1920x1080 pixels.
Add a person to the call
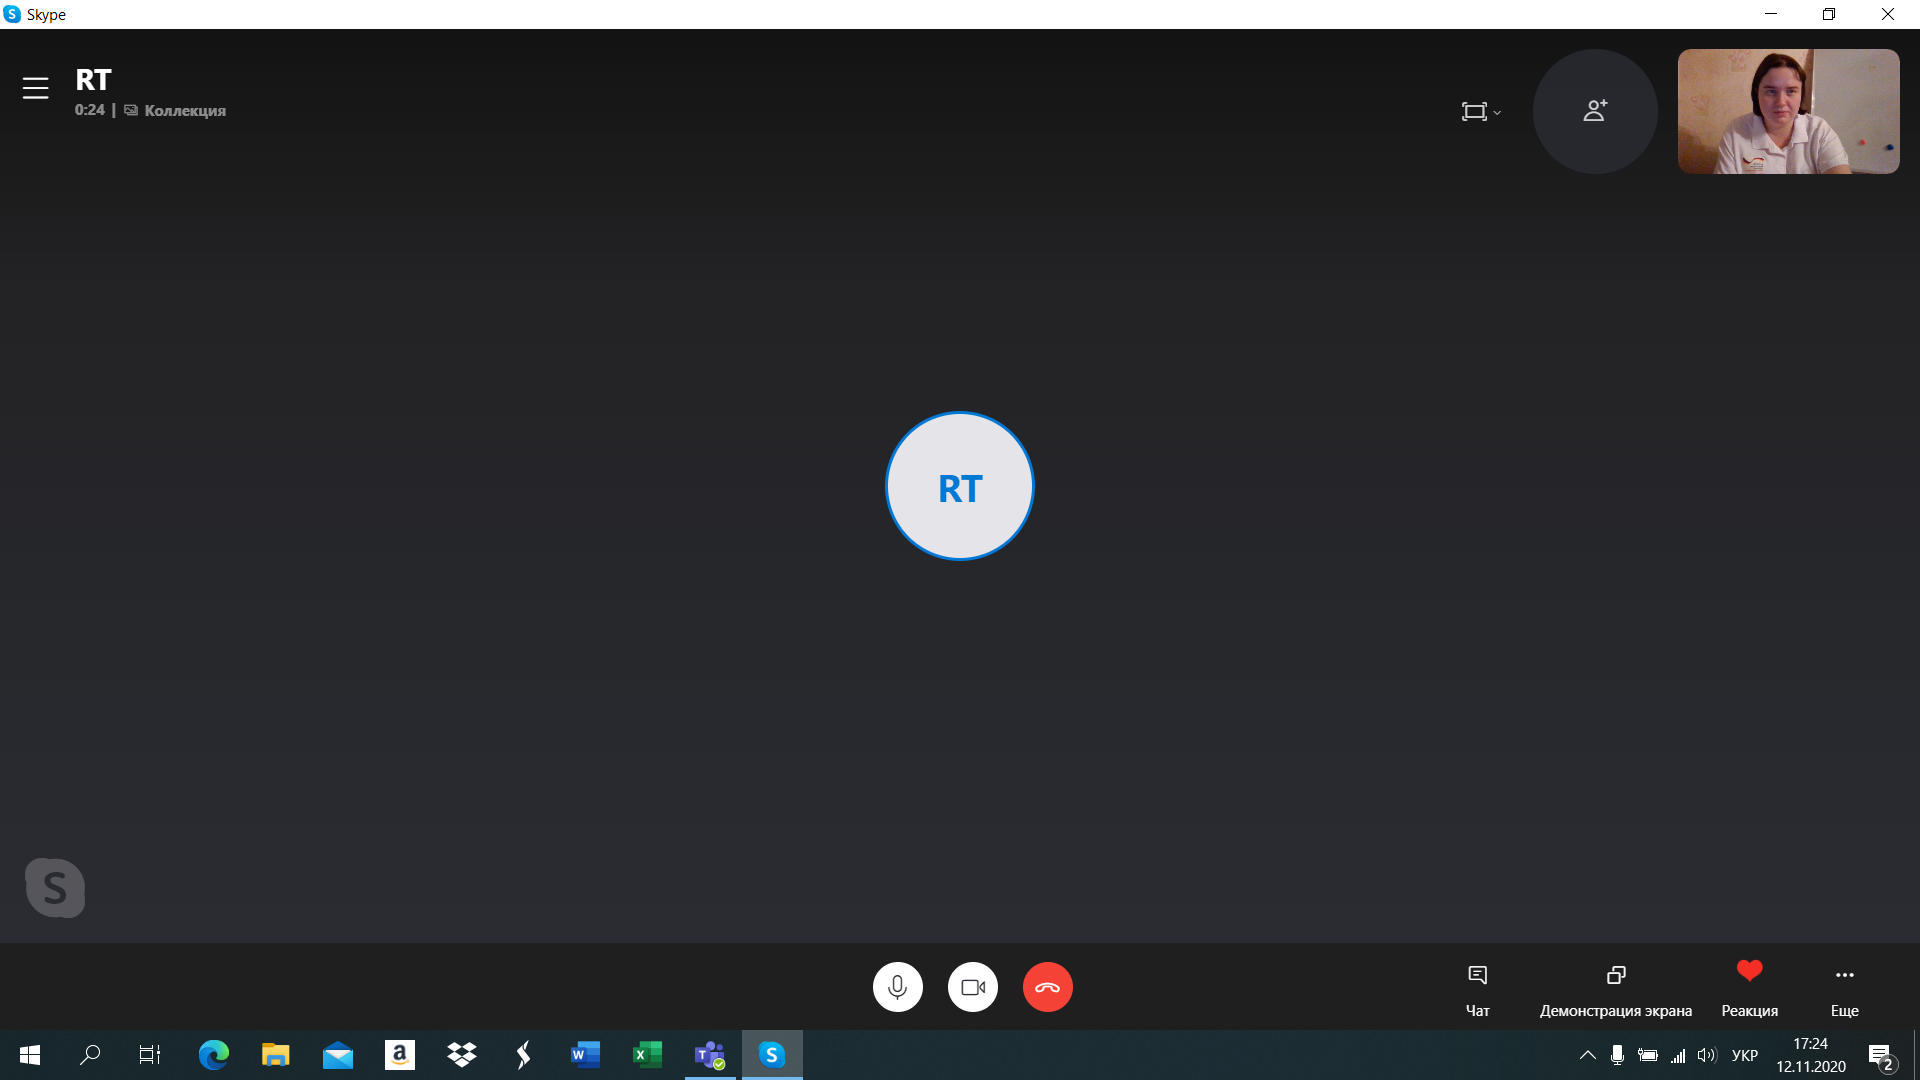1595,111
